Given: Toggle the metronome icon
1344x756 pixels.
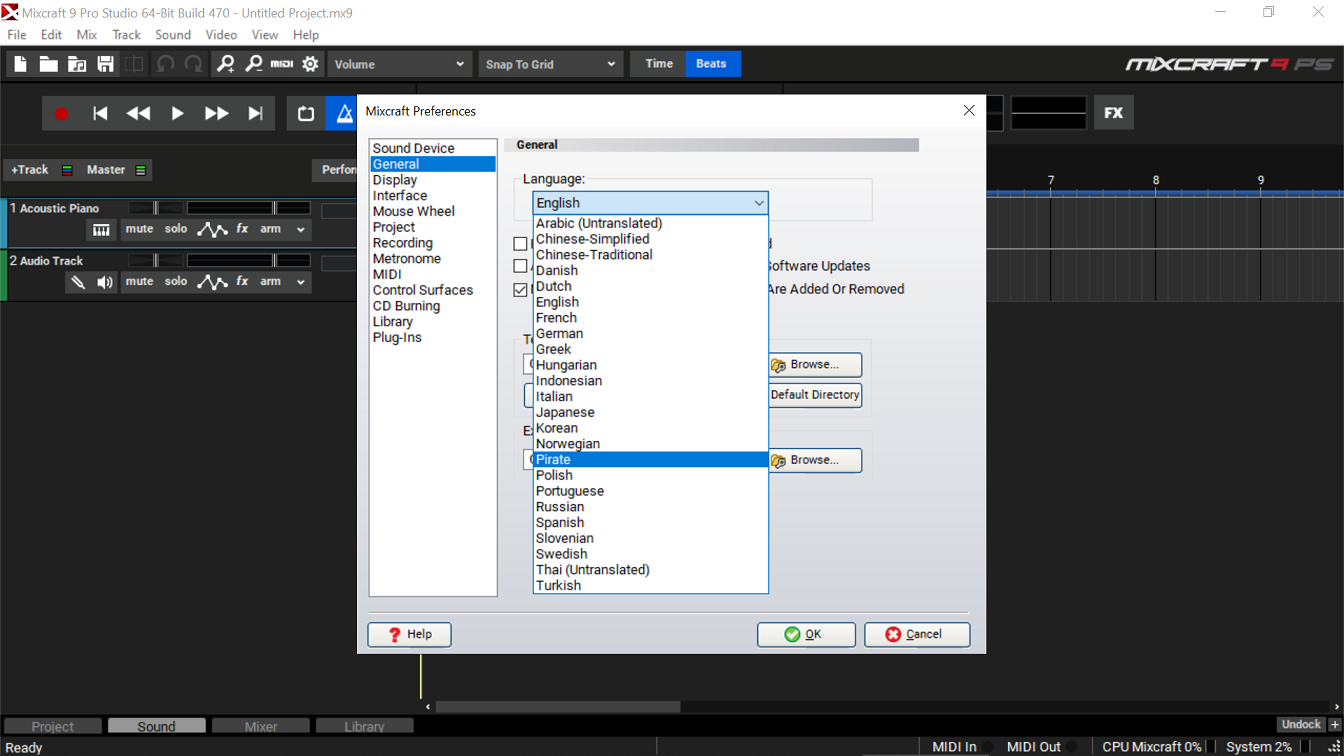Looking at the screenshot, I should coord(343,114).
